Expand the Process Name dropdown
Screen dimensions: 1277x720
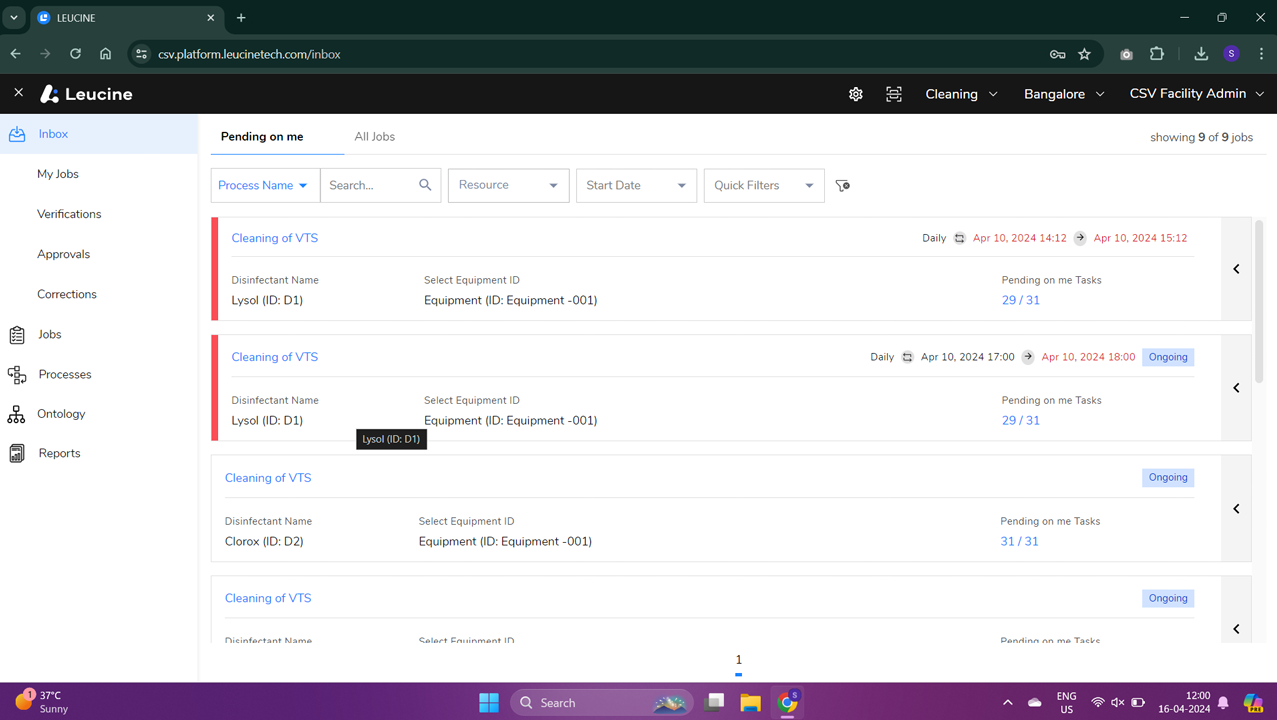[264, 185]
